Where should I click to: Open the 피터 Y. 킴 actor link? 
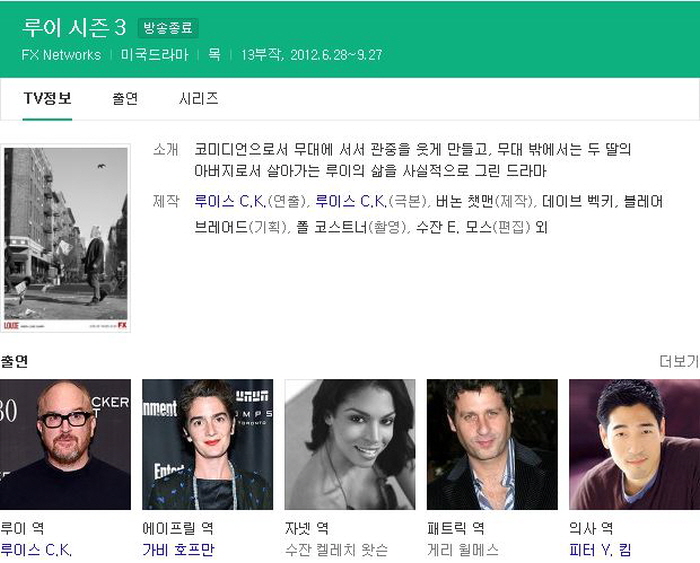tap(600, 550)
